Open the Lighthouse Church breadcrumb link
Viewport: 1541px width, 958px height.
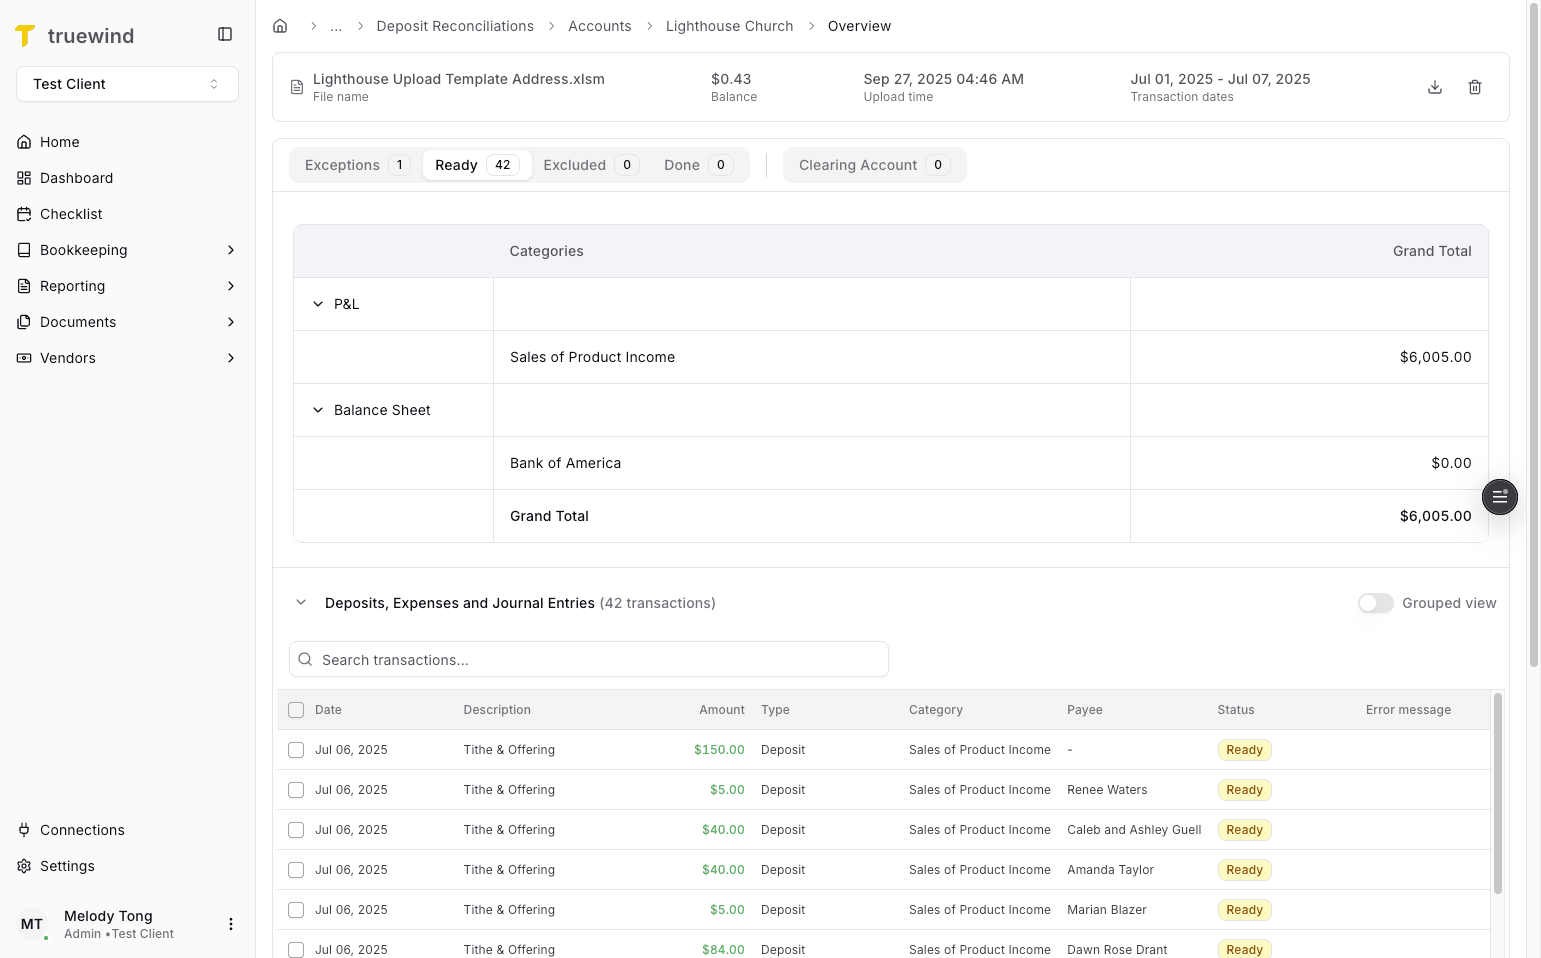pyautogui.click(x=729, y=26)
